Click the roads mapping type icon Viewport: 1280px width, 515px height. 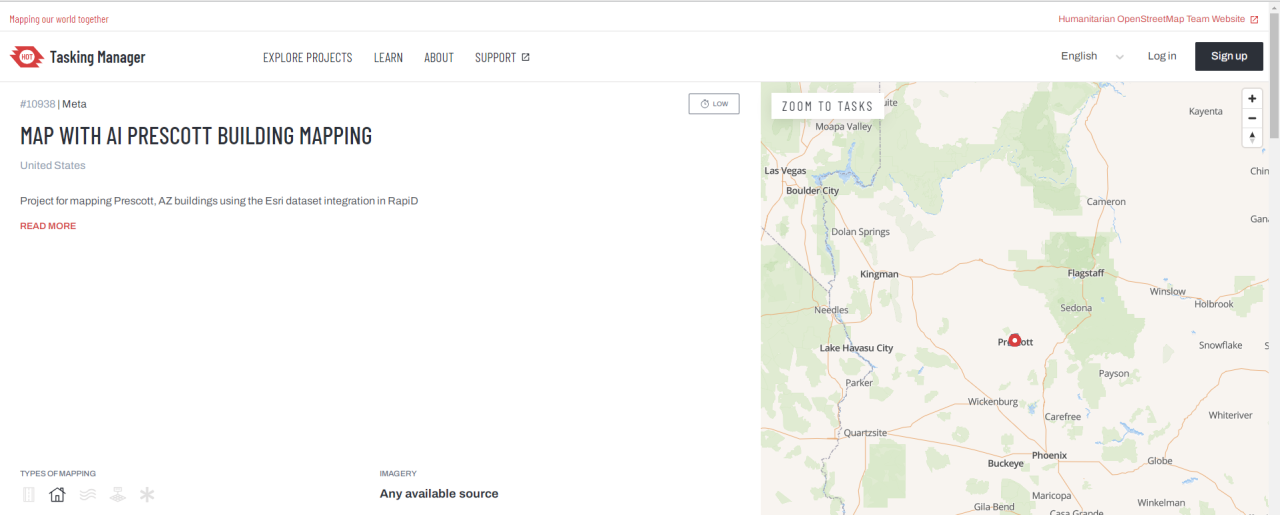(28, 494)
